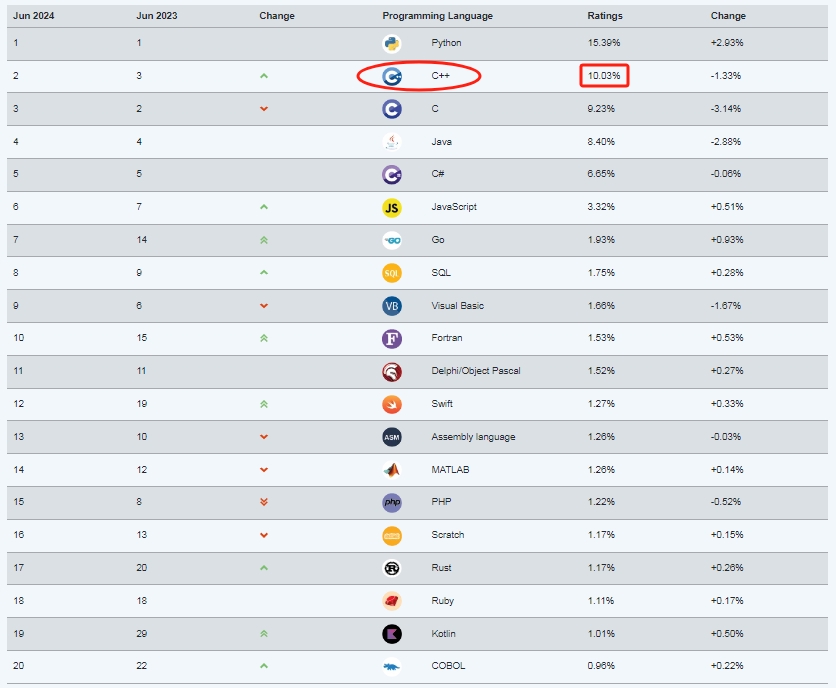This screenshot has width=836, height=688.
Task: Click the yellow JavaScript JS icon
Action: [392, 207]
